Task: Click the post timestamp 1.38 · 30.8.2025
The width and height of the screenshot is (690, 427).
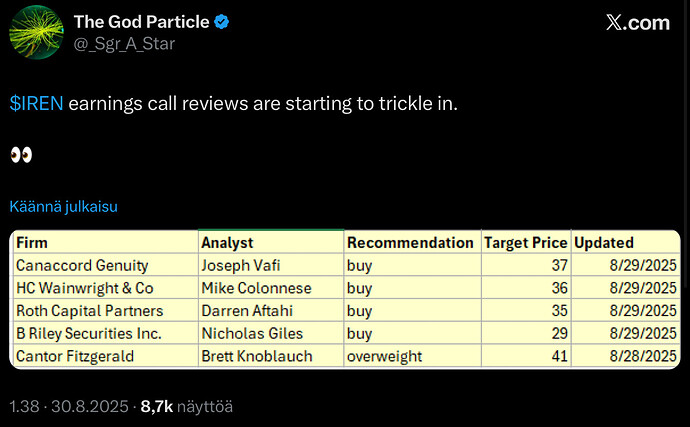Action: pos(70,407)
